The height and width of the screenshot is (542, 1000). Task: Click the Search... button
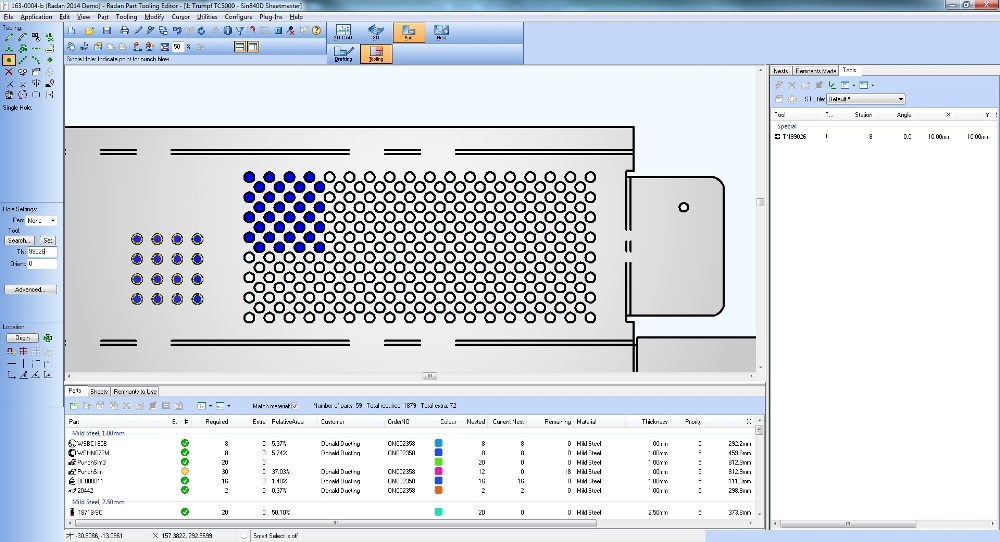19,240
